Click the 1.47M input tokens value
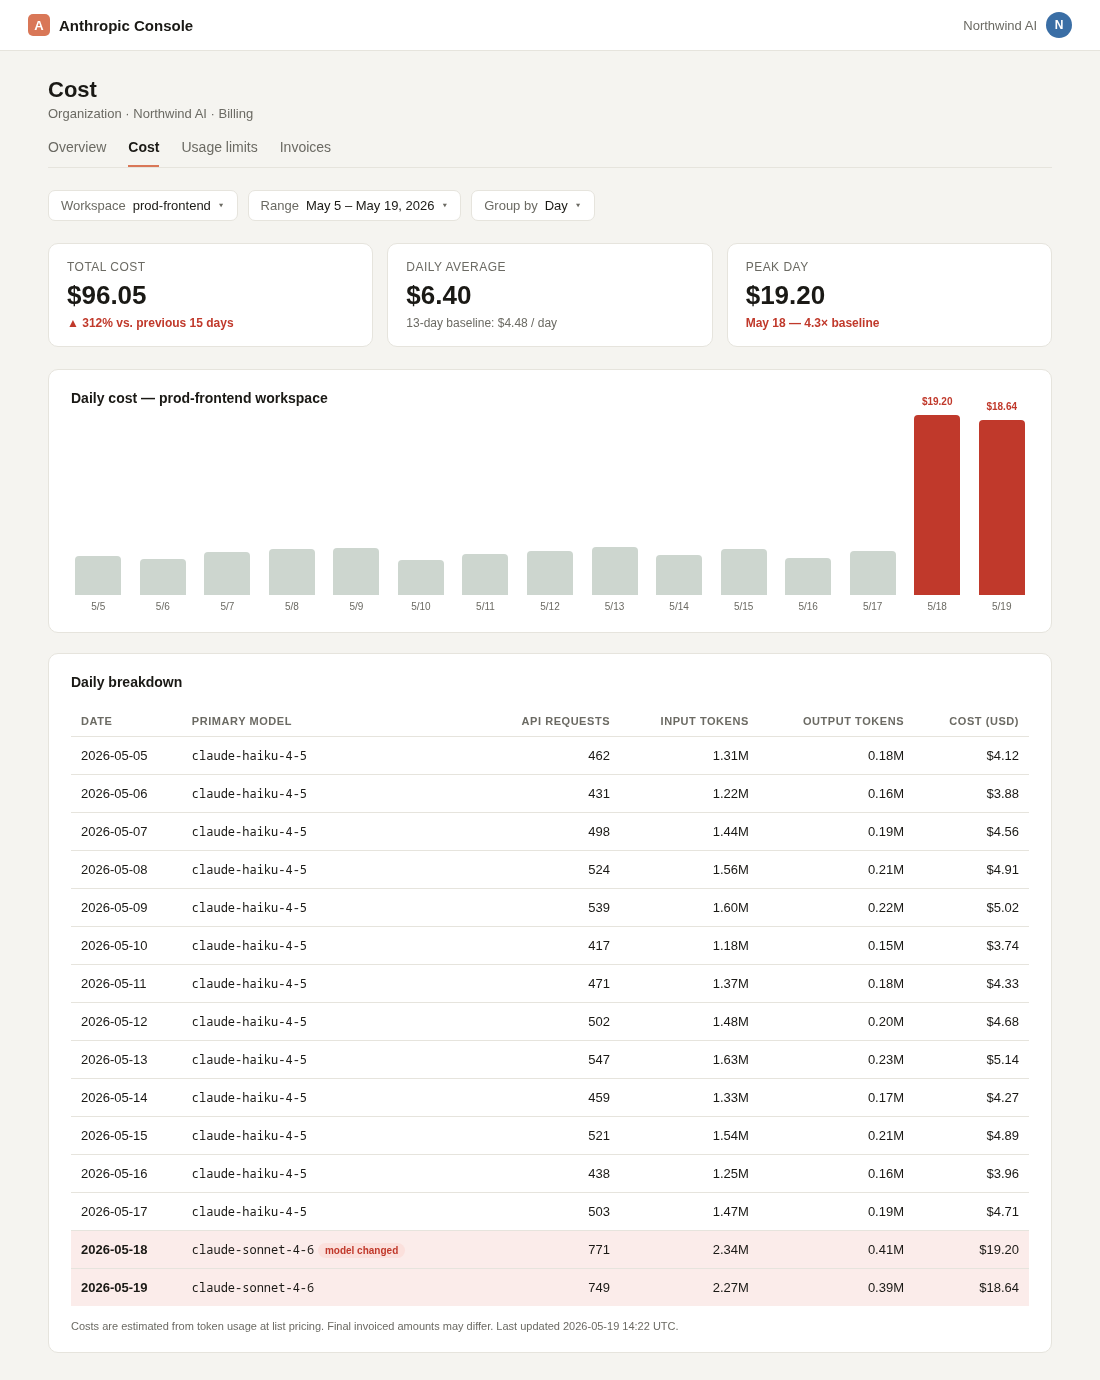This screenshot has height=1380, width=1100. (731, 1212)
